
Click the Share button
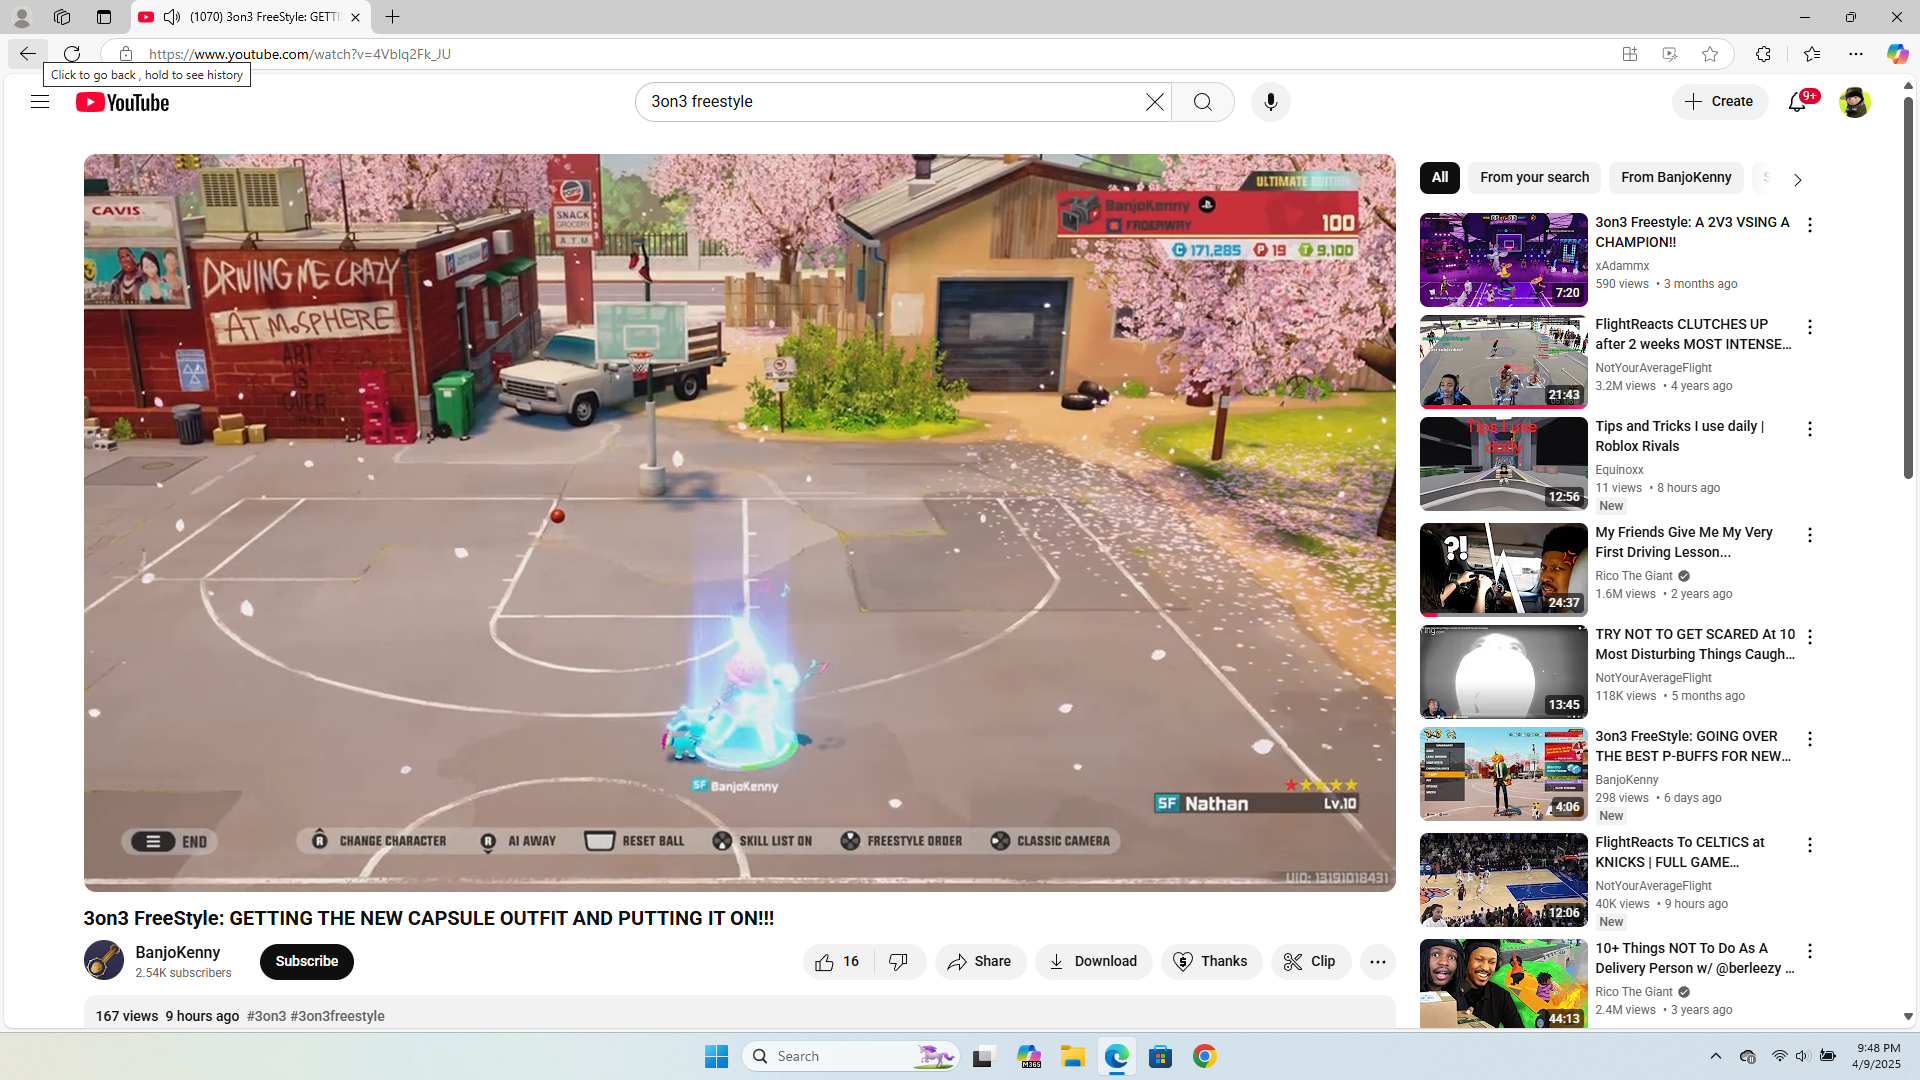pyautogui.click(x=980, y=962)
